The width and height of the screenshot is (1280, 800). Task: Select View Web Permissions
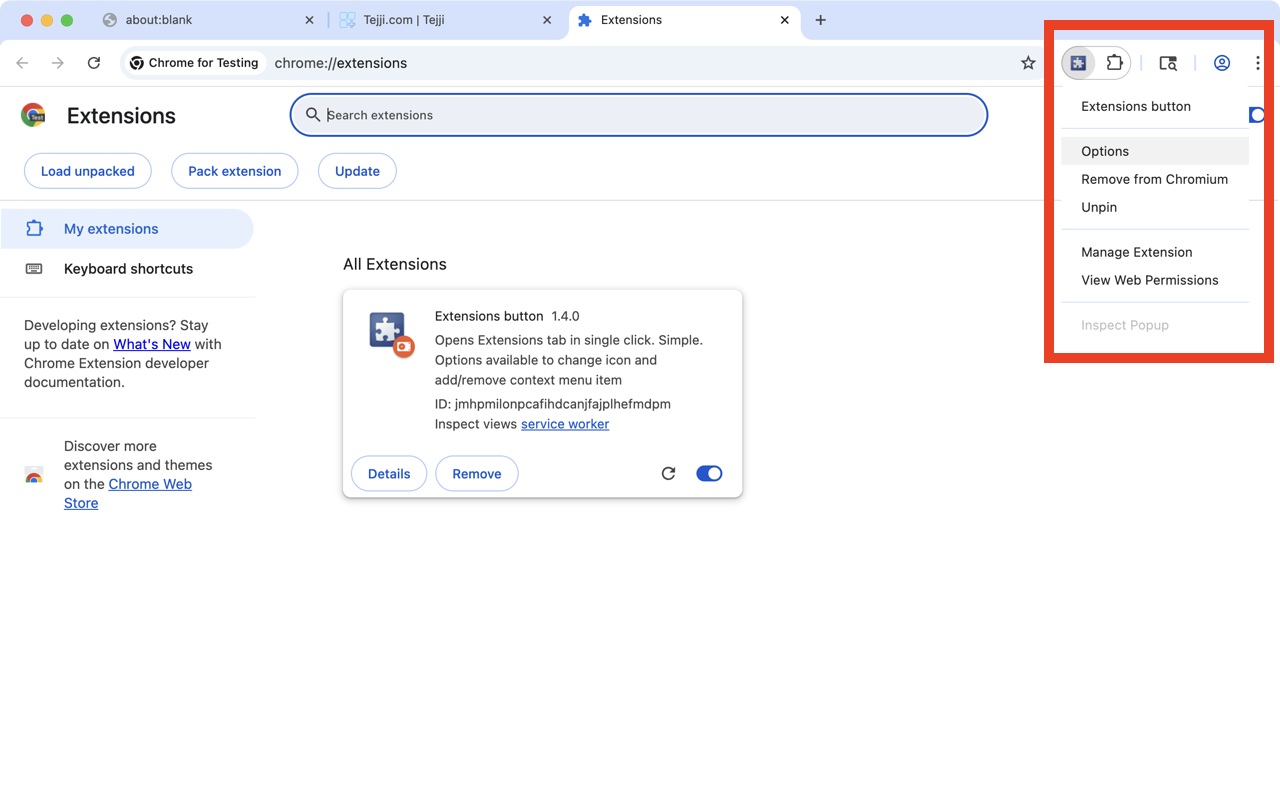pos(1149,280)
